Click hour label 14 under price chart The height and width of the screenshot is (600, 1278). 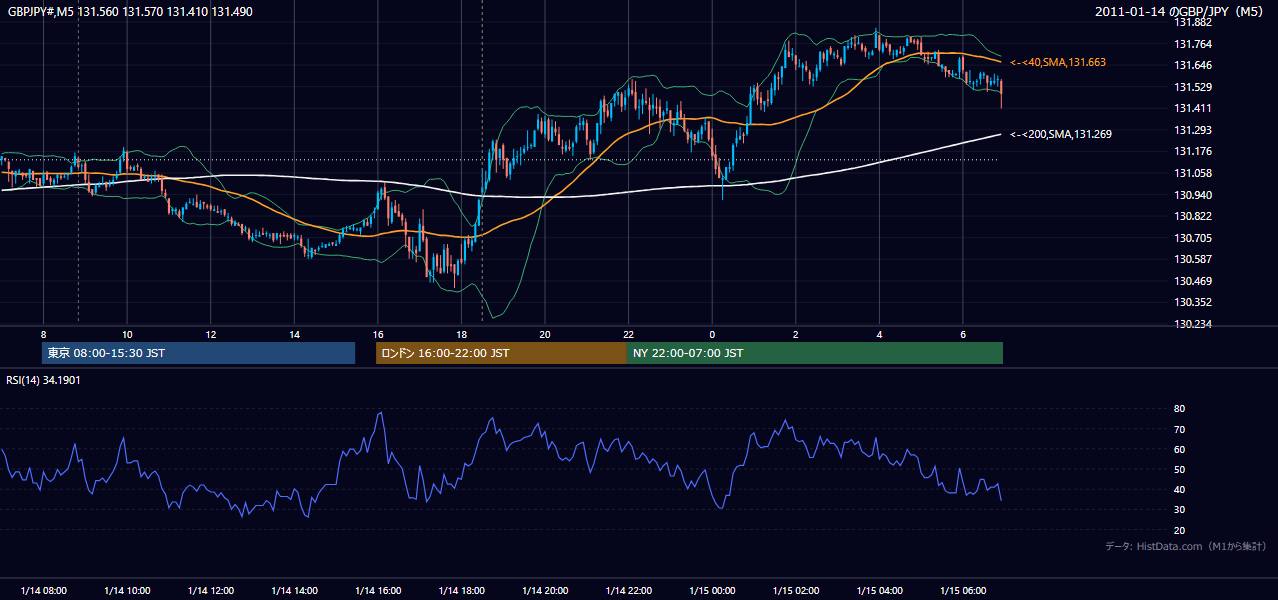(294, 334)
